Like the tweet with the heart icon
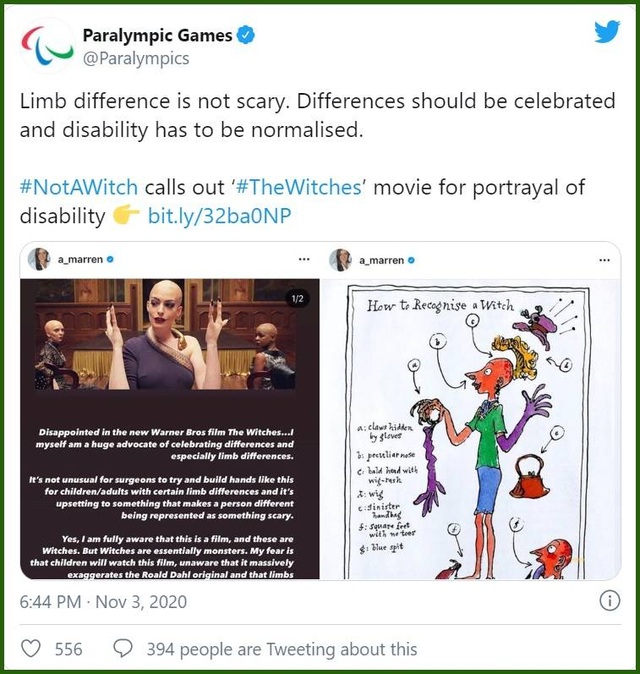The width and height of the screenshot is (640, 674). [31, 648]
